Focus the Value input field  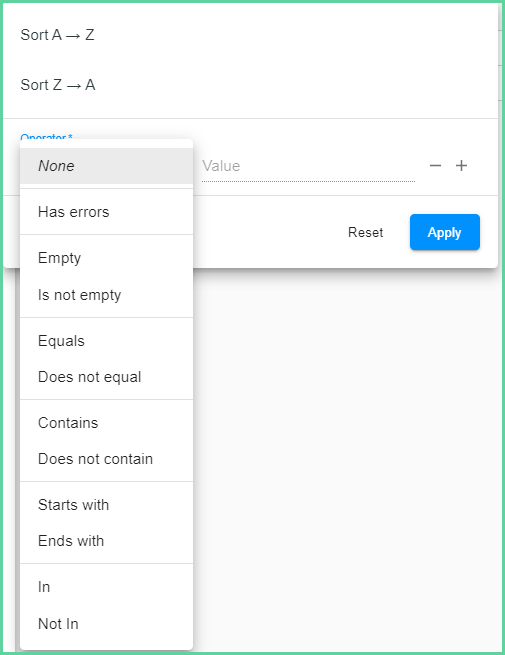point(308,166)
